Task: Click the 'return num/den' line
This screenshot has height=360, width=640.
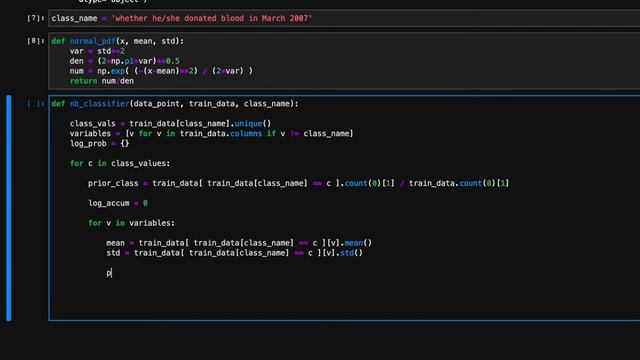Action: coord(102,81)
